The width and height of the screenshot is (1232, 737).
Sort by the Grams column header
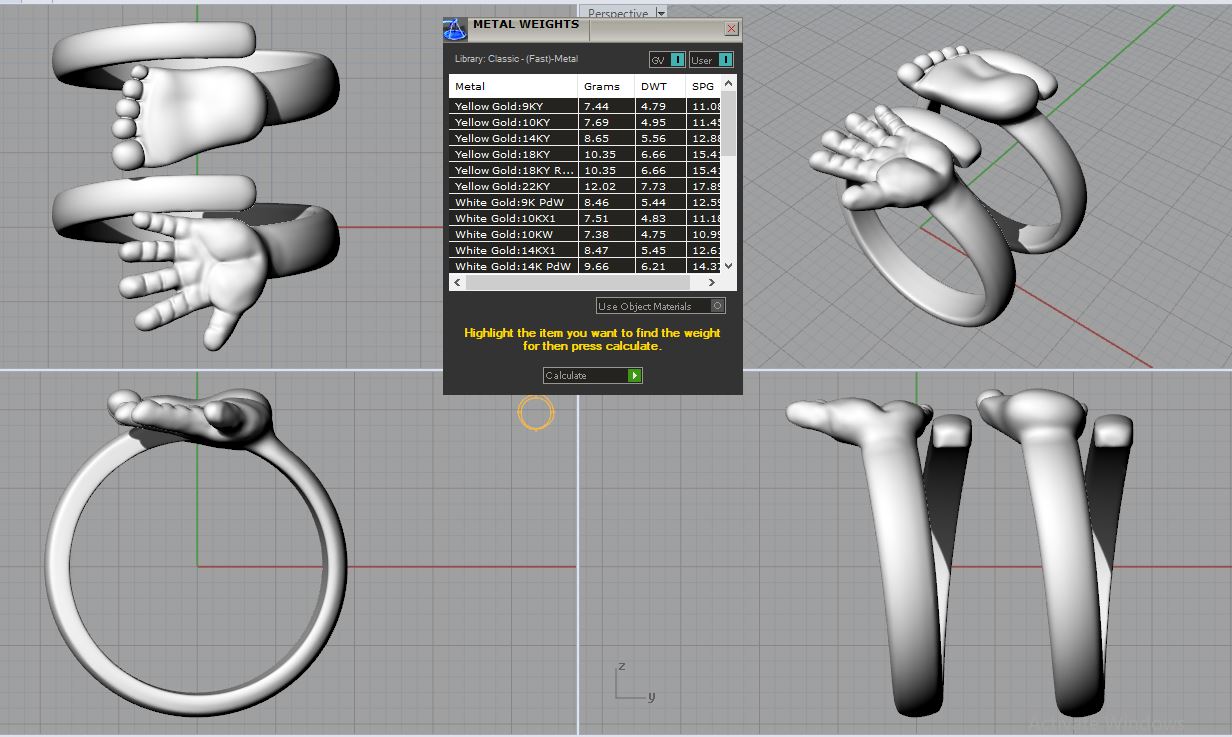602,87
